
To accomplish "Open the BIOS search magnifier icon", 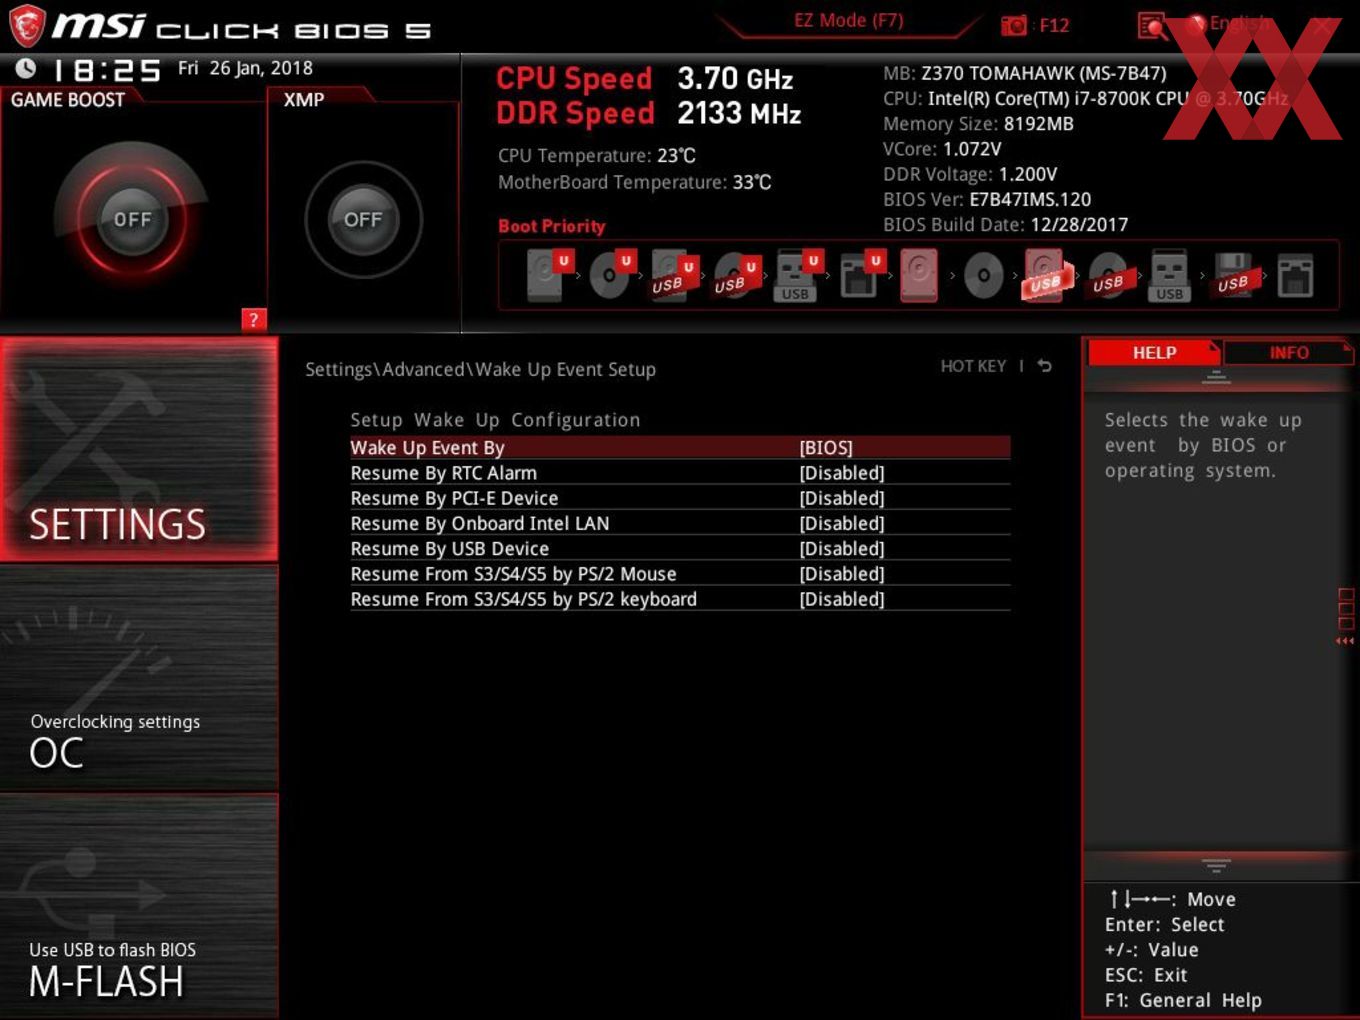I will click(1152, 26).
